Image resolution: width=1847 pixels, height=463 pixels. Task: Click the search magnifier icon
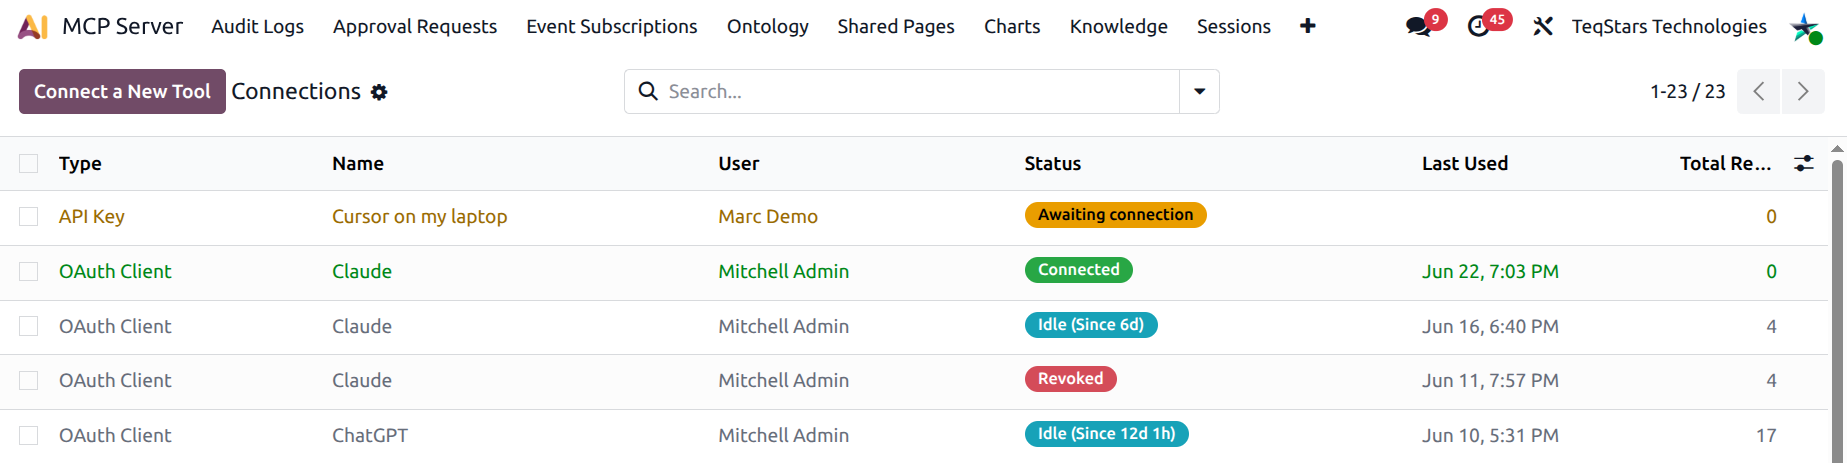point(648,91)
